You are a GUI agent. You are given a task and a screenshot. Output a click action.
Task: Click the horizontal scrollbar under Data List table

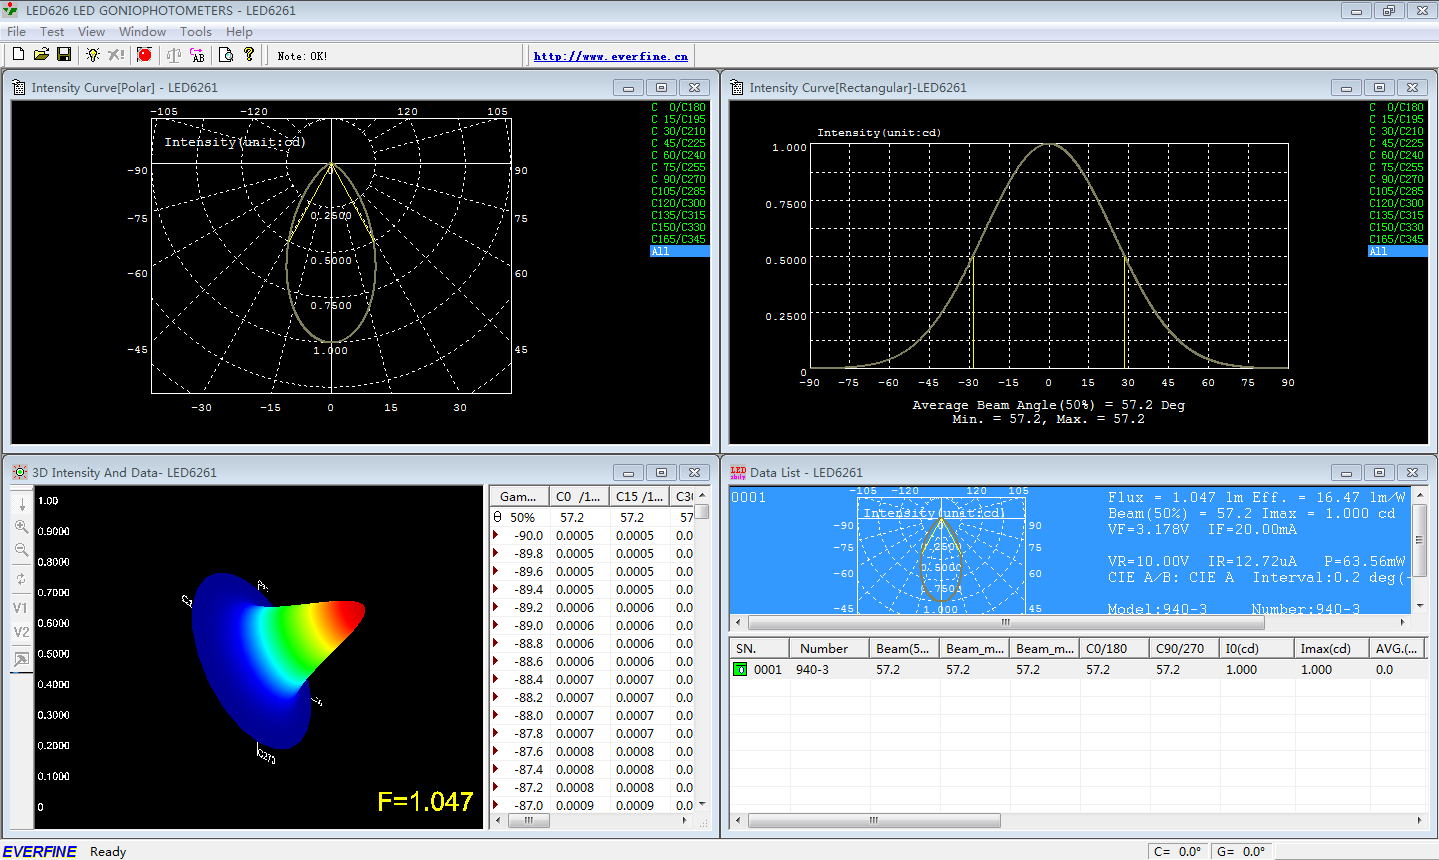tap(873, 821)
